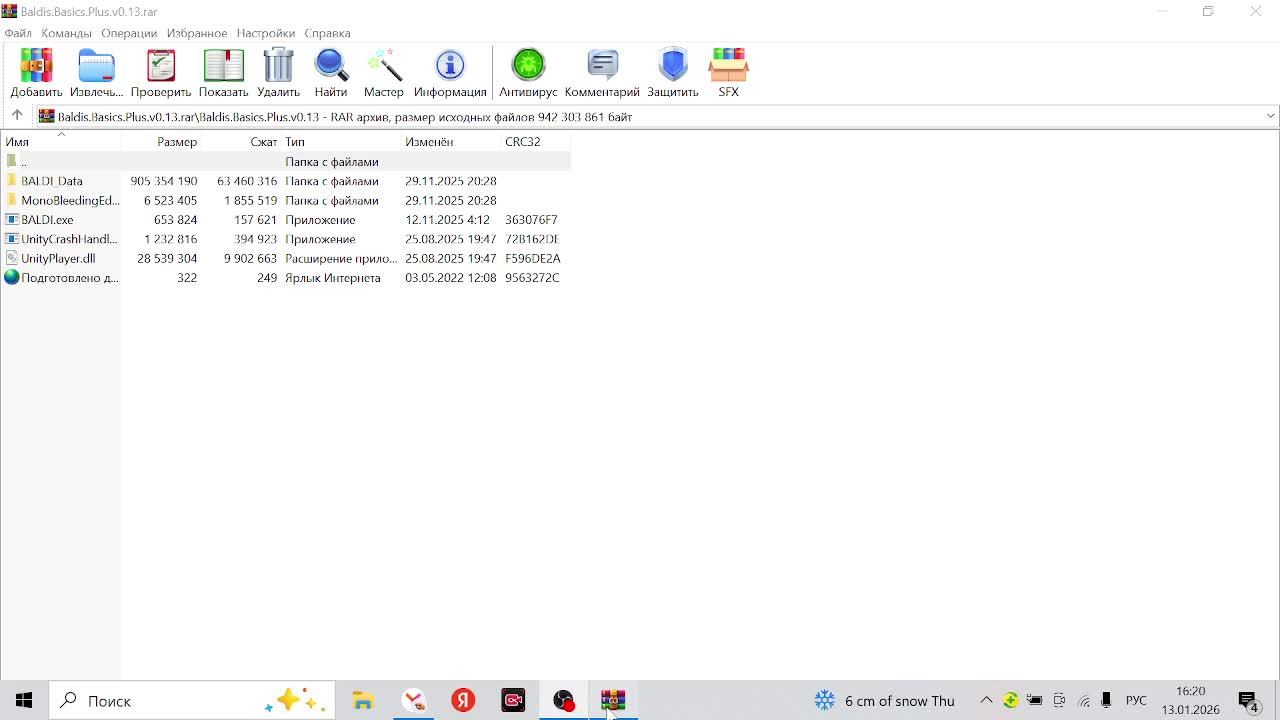Open the notification center icon
Image resolution: width=1280 pixels, height=720 pixels.
coord(1249,701)
